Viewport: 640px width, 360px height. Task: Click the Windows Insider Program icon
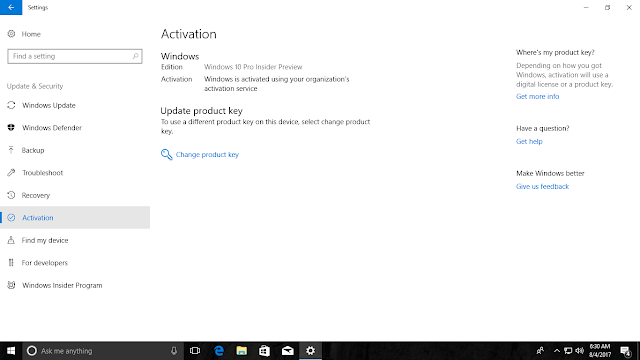click(11, 285)
